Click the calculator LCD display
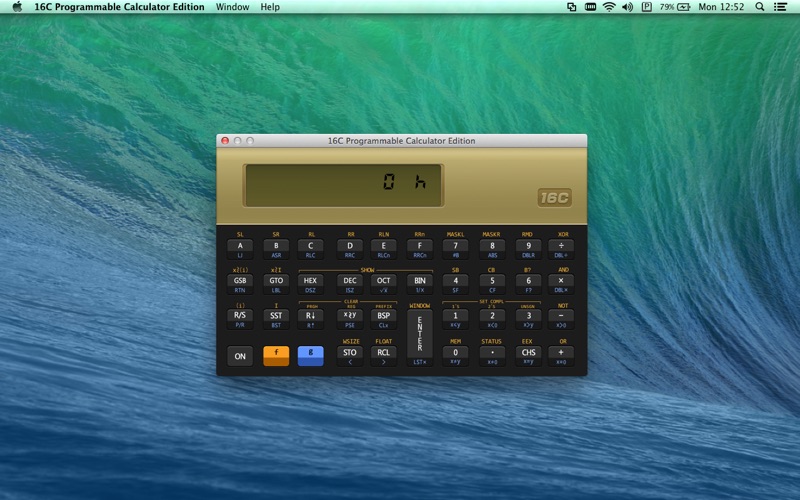 pos(343,186)
